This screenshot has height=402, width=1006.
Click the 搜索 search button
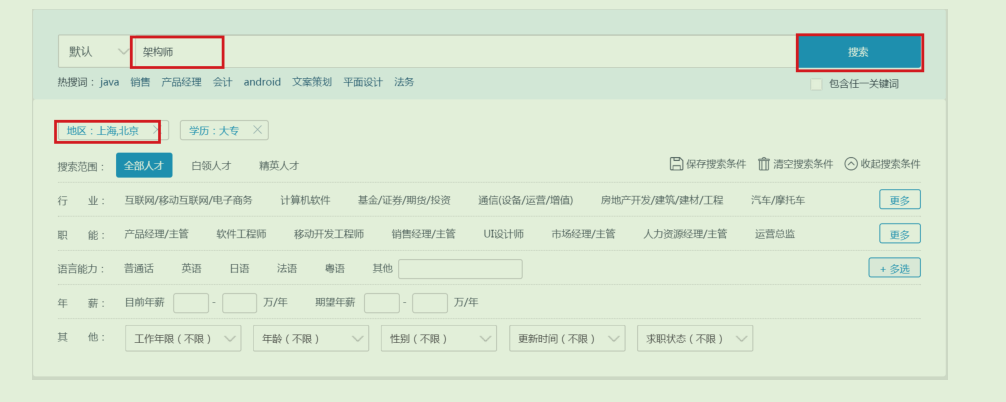859,53
